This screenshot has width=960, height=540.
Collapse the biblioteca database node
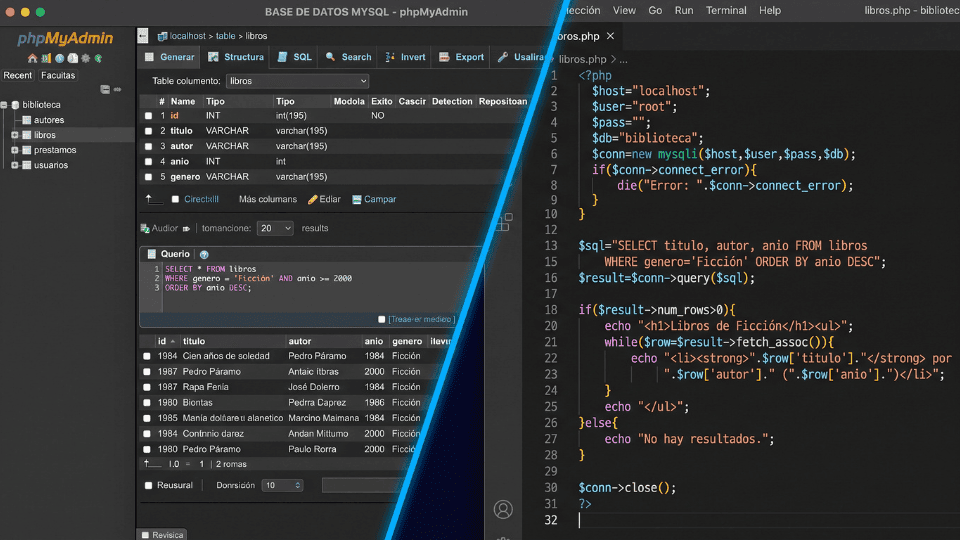pos(4,105)
